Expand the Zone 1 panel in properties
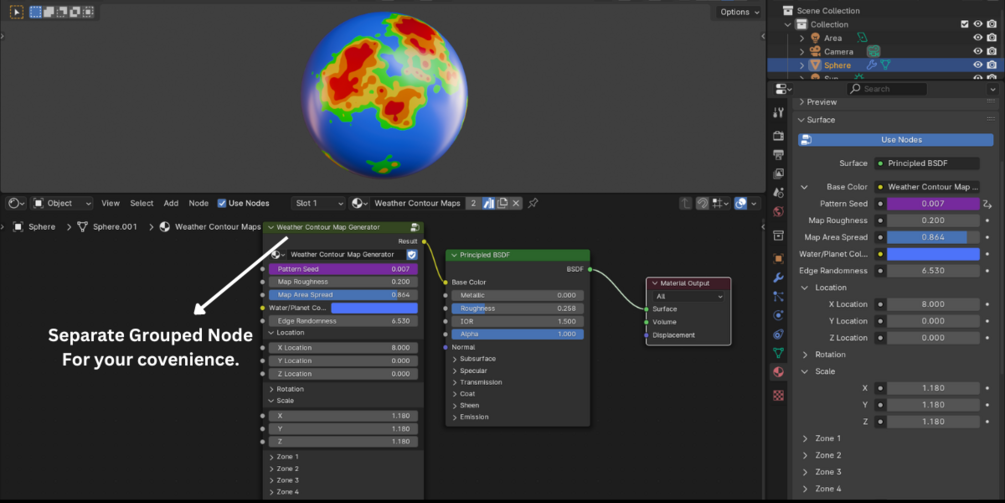 [805, 438]
